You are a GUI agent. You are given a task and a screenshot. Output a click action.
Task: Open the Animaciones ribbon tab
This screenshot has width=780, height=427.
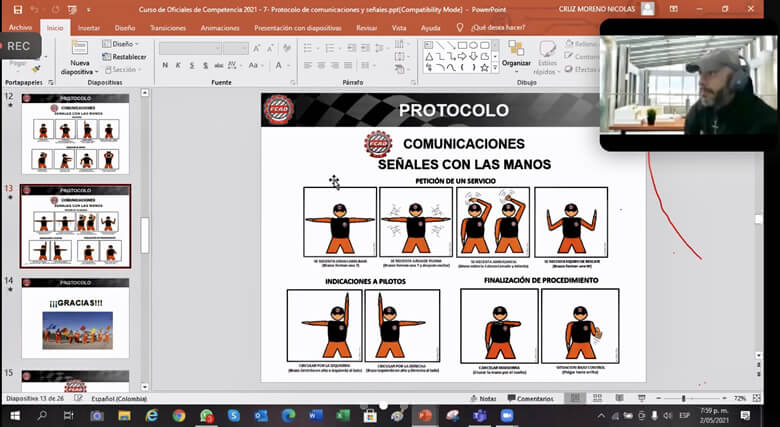219,28
